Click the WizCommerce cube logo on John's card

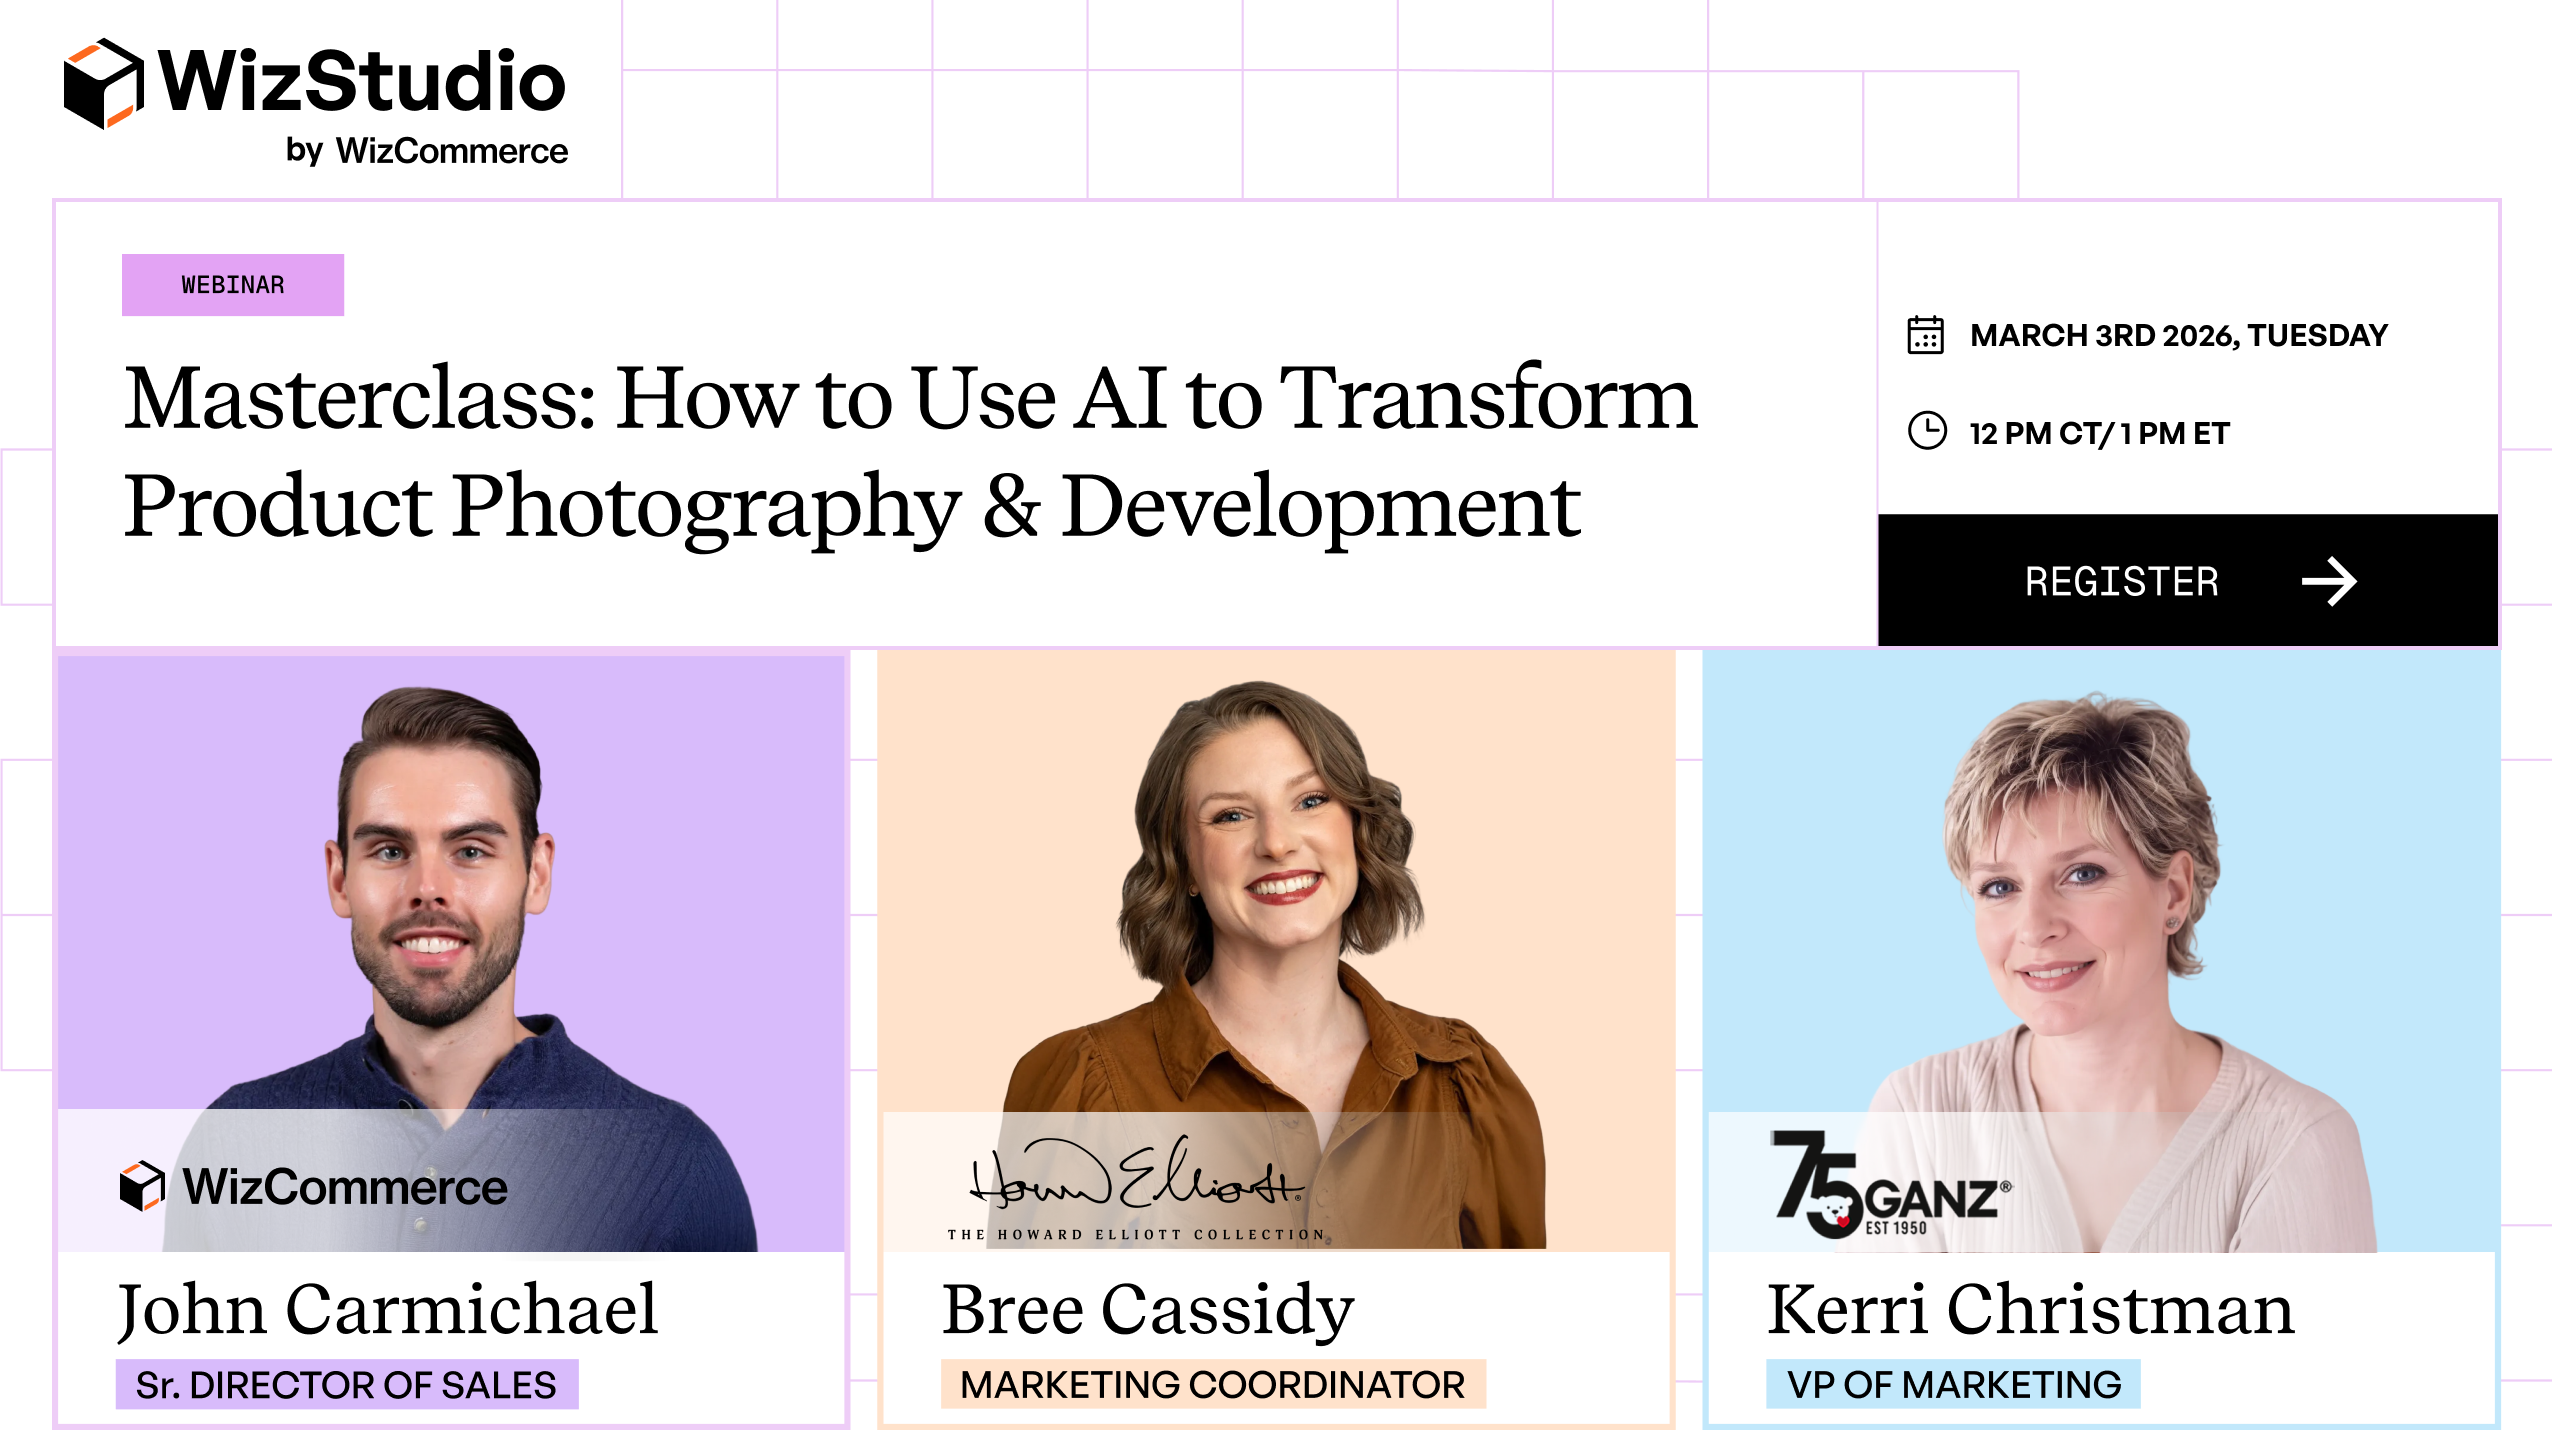pyautogui.click(x=142, y=1186)
